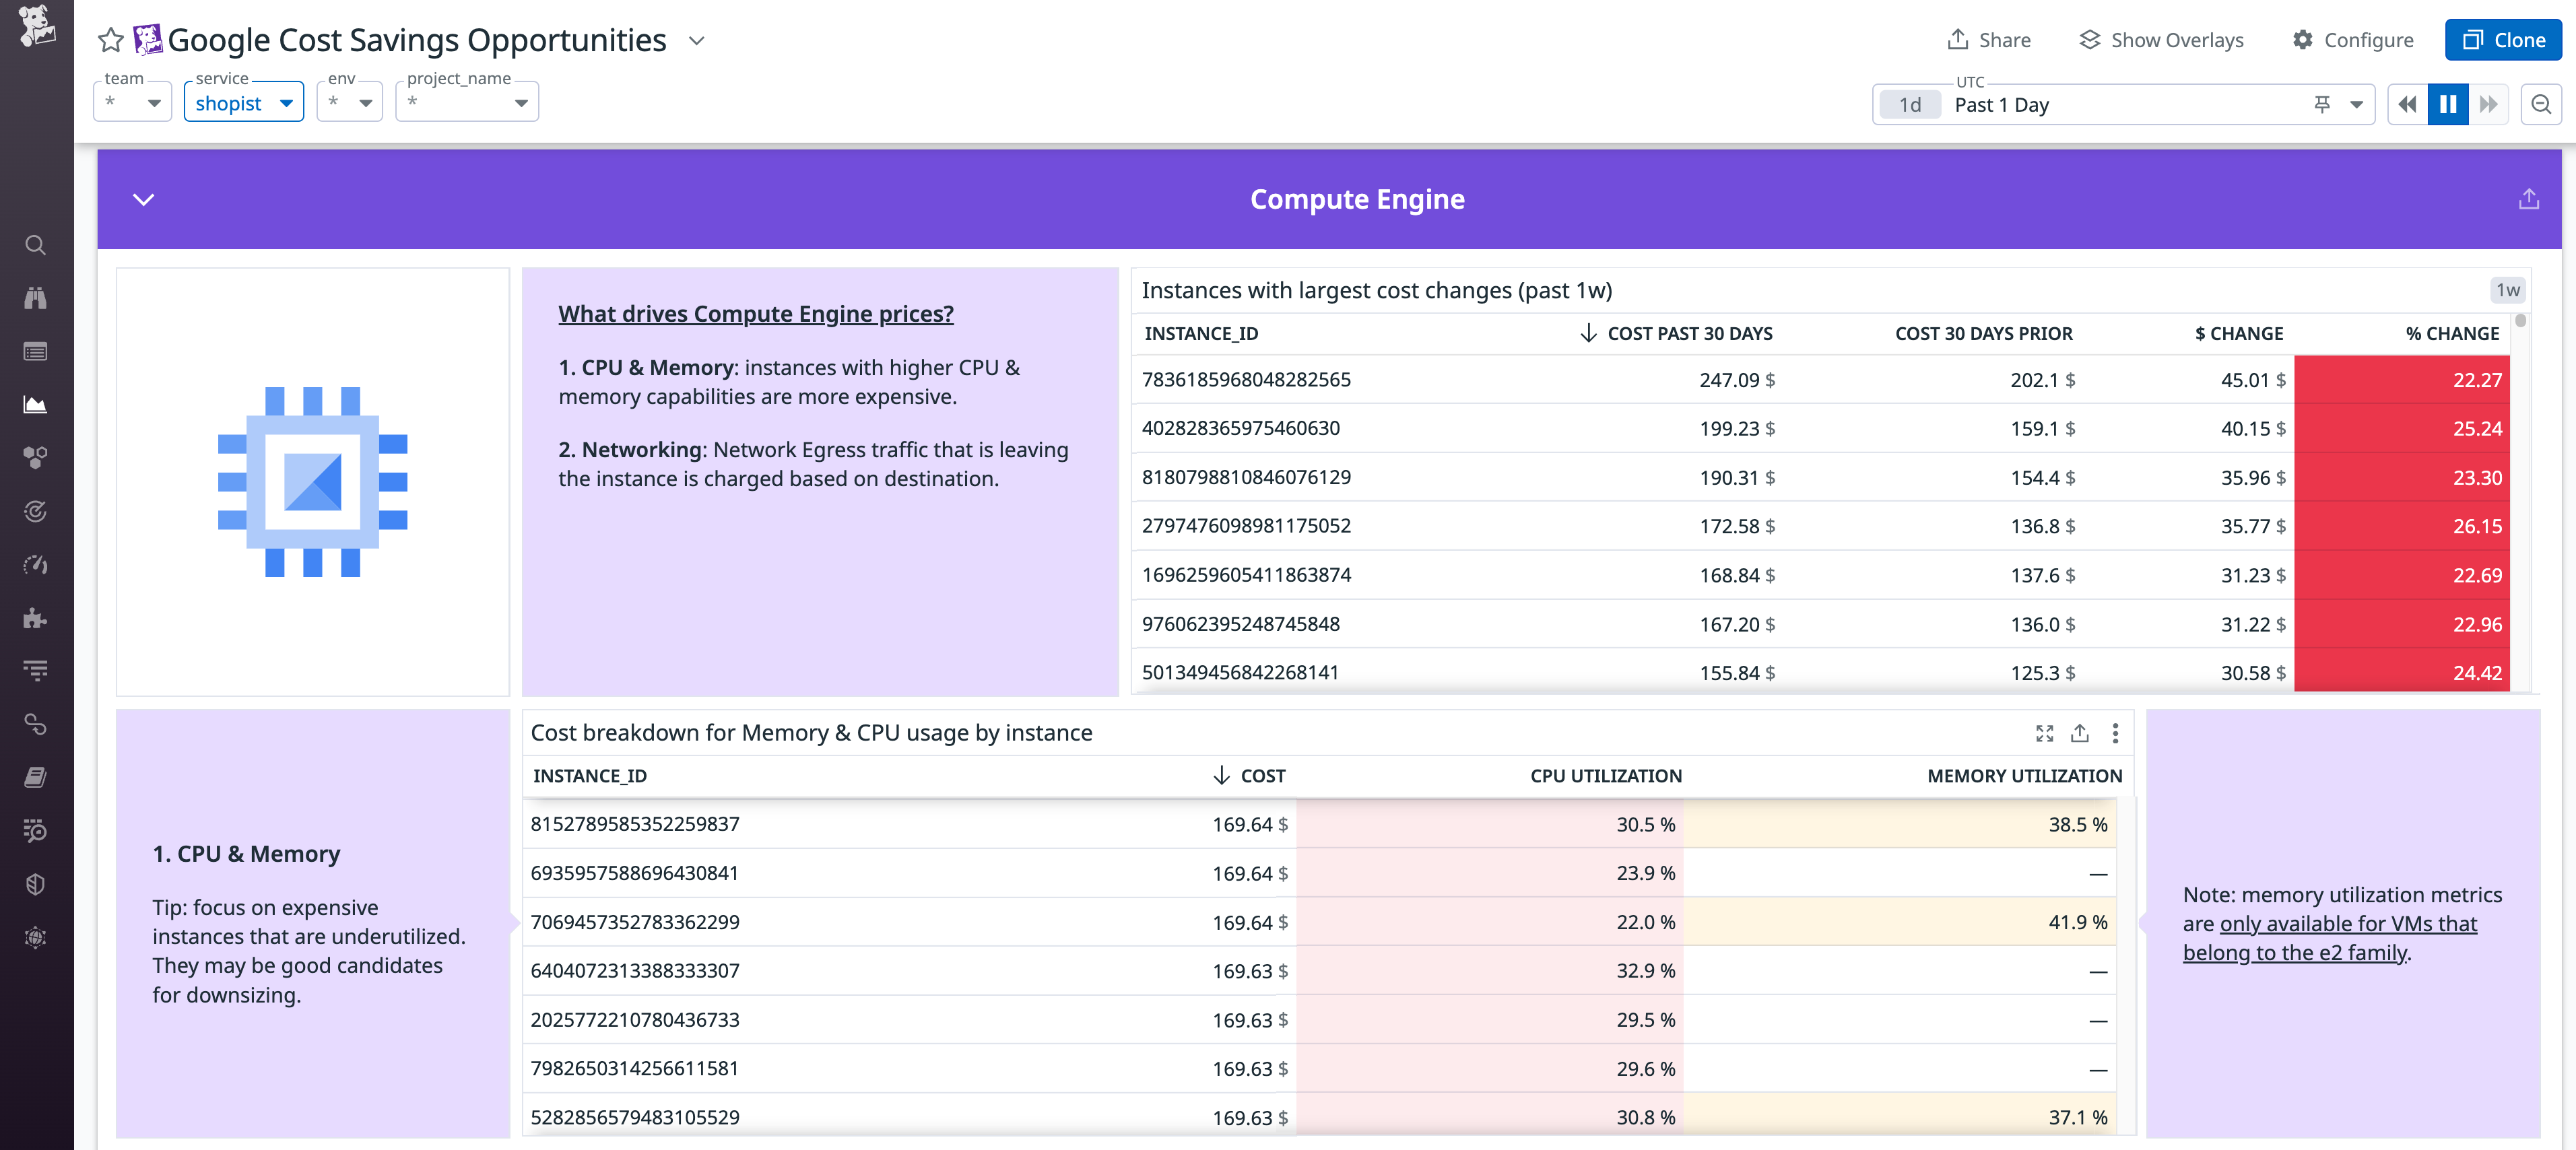Click the Security shield icon in sidebar
Image resolution: width=2576 pixels, height=1150 pixels.
coord(36,883)
